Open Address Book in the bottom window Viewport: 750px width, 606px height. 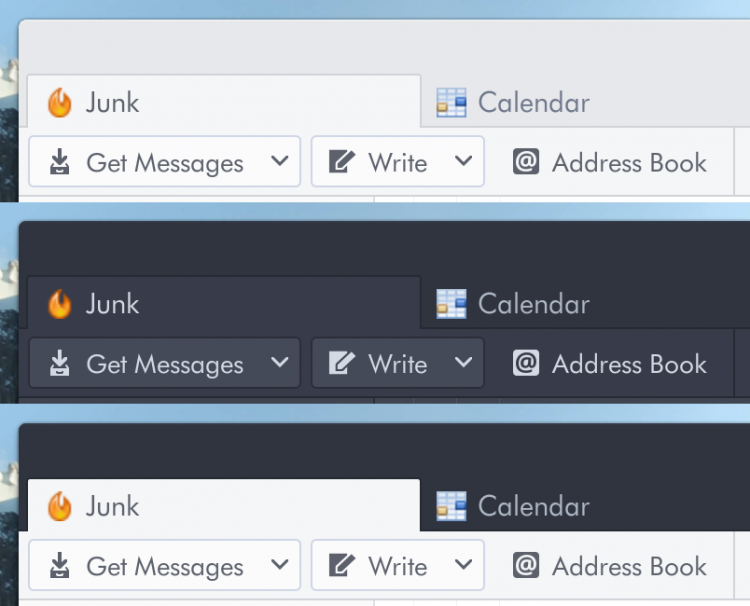coord(610,566)
